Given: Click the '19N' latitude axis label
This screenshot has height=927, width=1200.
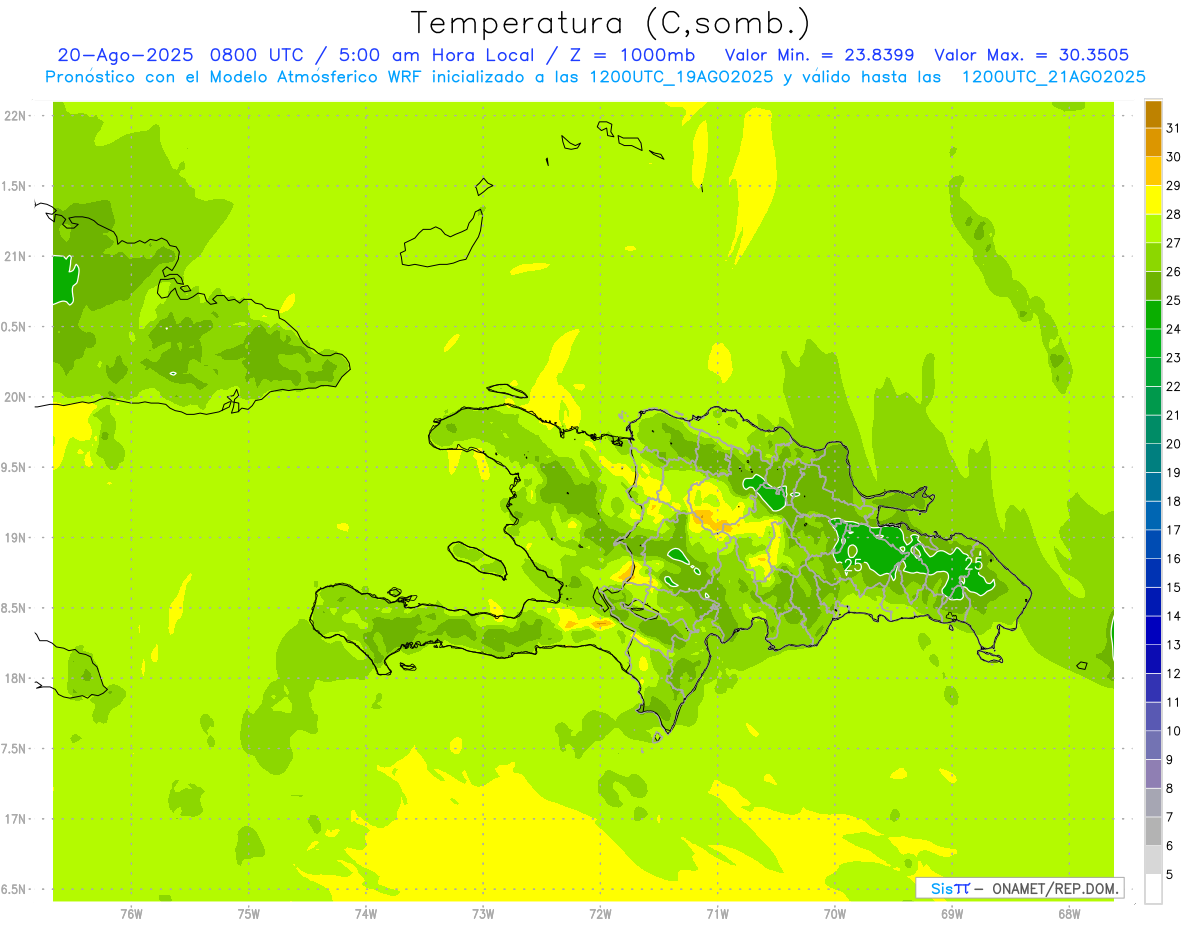Looking at the screenshot, I should point(15,538).
